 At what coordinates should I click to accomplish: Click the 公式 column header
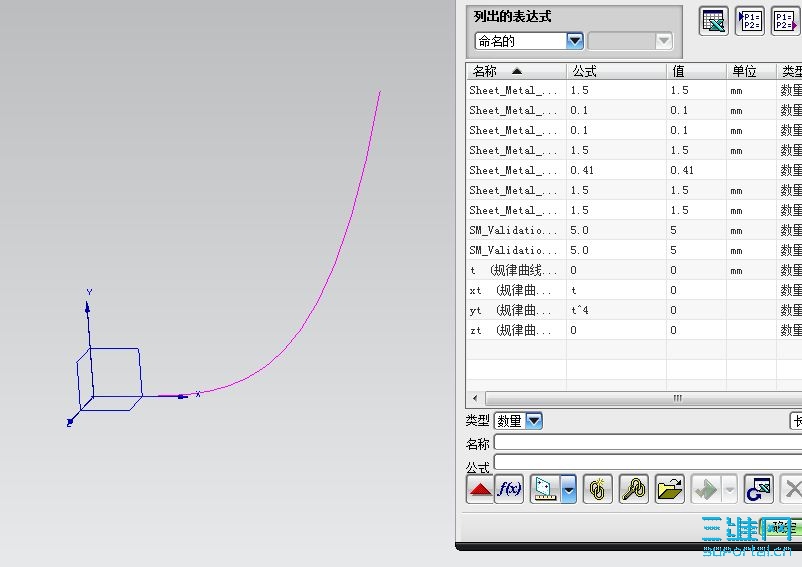pos(616,71)
